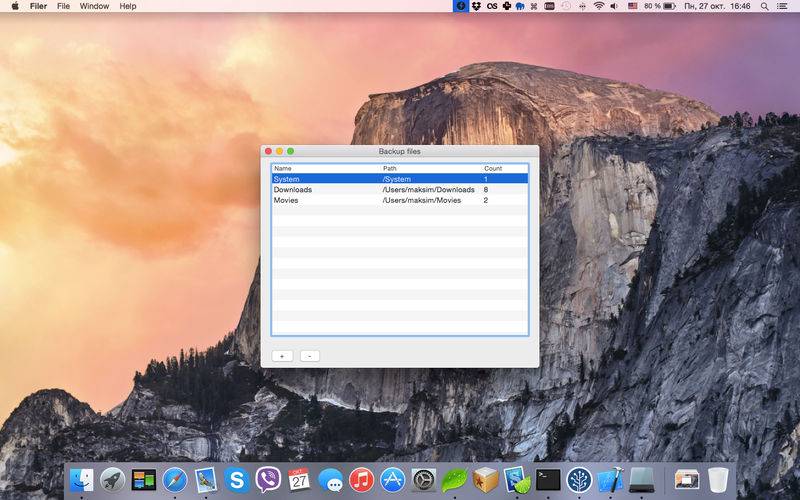This screenshot has height=500, width=800.
Task: Open Spotlight search magnifier
Action: (764, 6)
